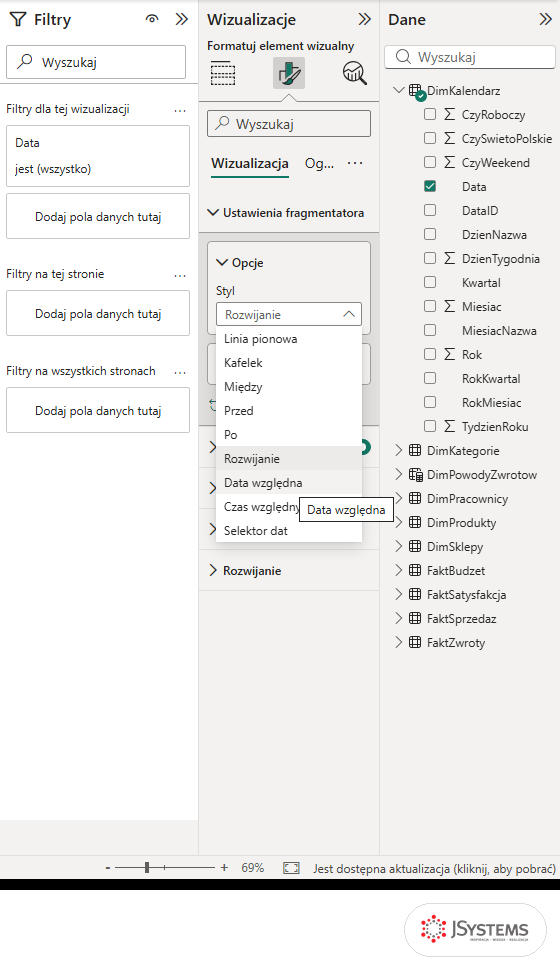Click the Data filter card
Screen dimensions: 560x970
[98, 156]
